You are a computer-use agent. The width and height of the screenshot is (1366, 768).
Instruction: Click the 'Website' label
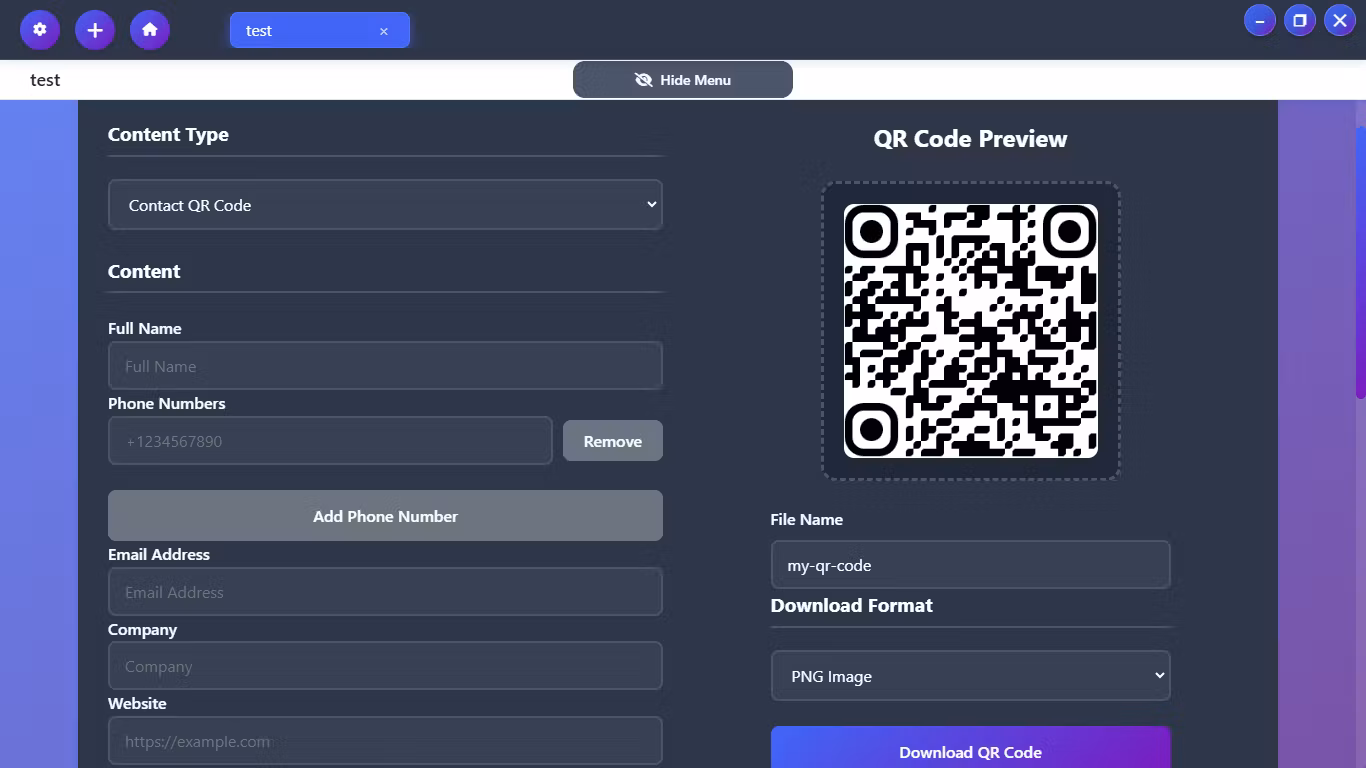pos(137,704)
